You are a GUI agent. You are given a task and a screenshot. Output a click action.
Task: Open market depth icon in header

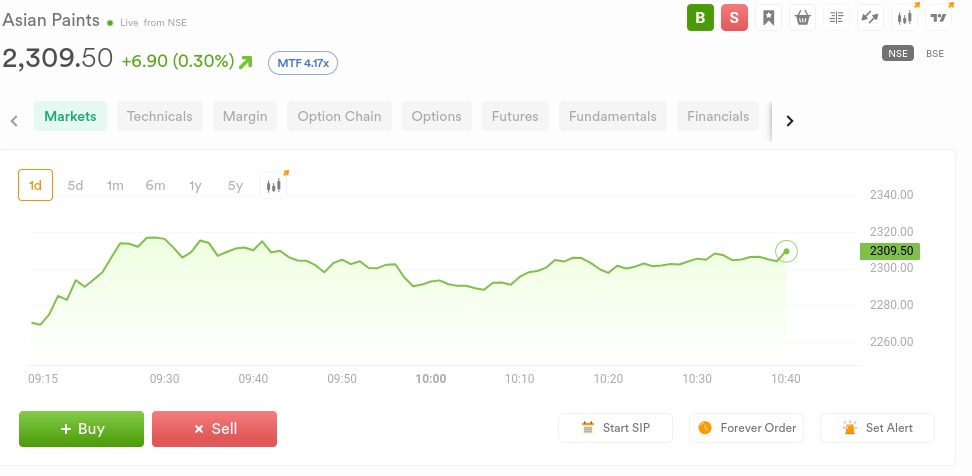[x=836, y=17]
